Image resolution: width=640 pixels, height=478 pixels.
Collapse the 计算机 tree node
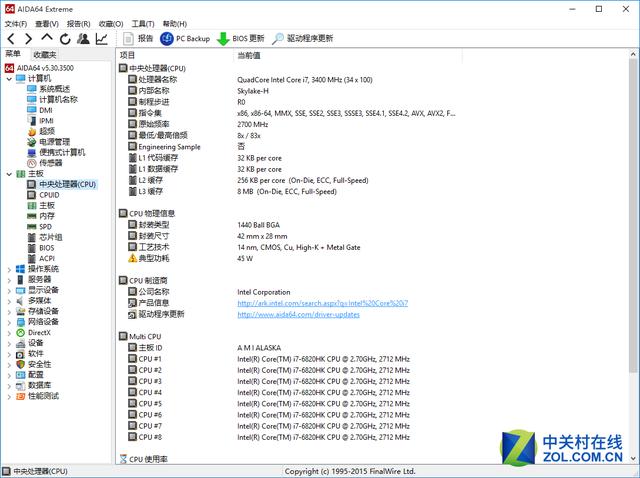9,78
